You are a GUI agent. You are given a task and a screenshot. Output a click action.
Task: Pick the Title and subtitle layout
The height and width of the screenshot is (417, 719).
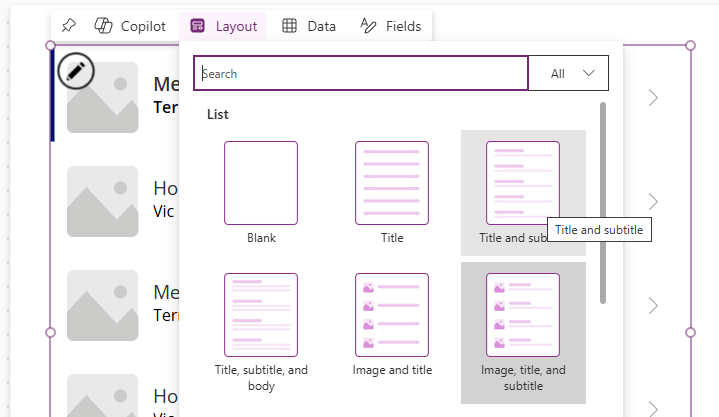[522, 185]
